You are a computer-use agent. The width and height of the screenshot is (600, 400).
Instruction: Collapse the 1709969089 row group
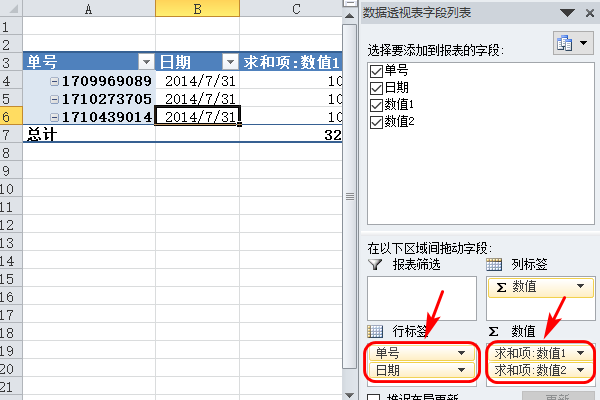(55, 81)
